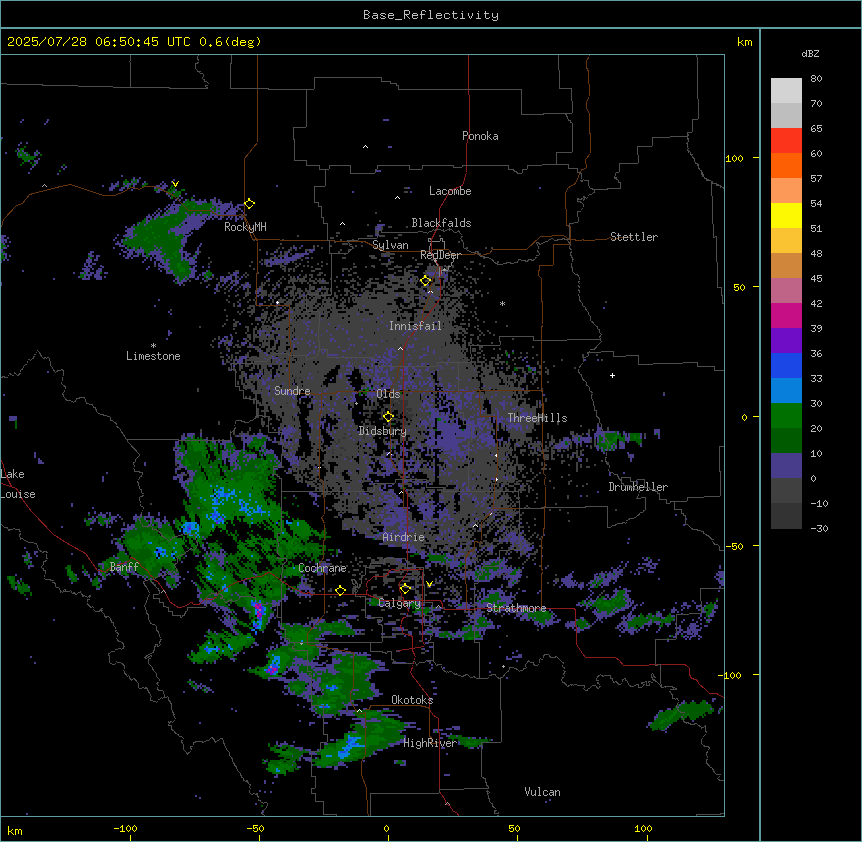This screenshot has height=842, width=862.
Task: Click the white caret marker southwest of Okotoks
Action: (360, 711)
